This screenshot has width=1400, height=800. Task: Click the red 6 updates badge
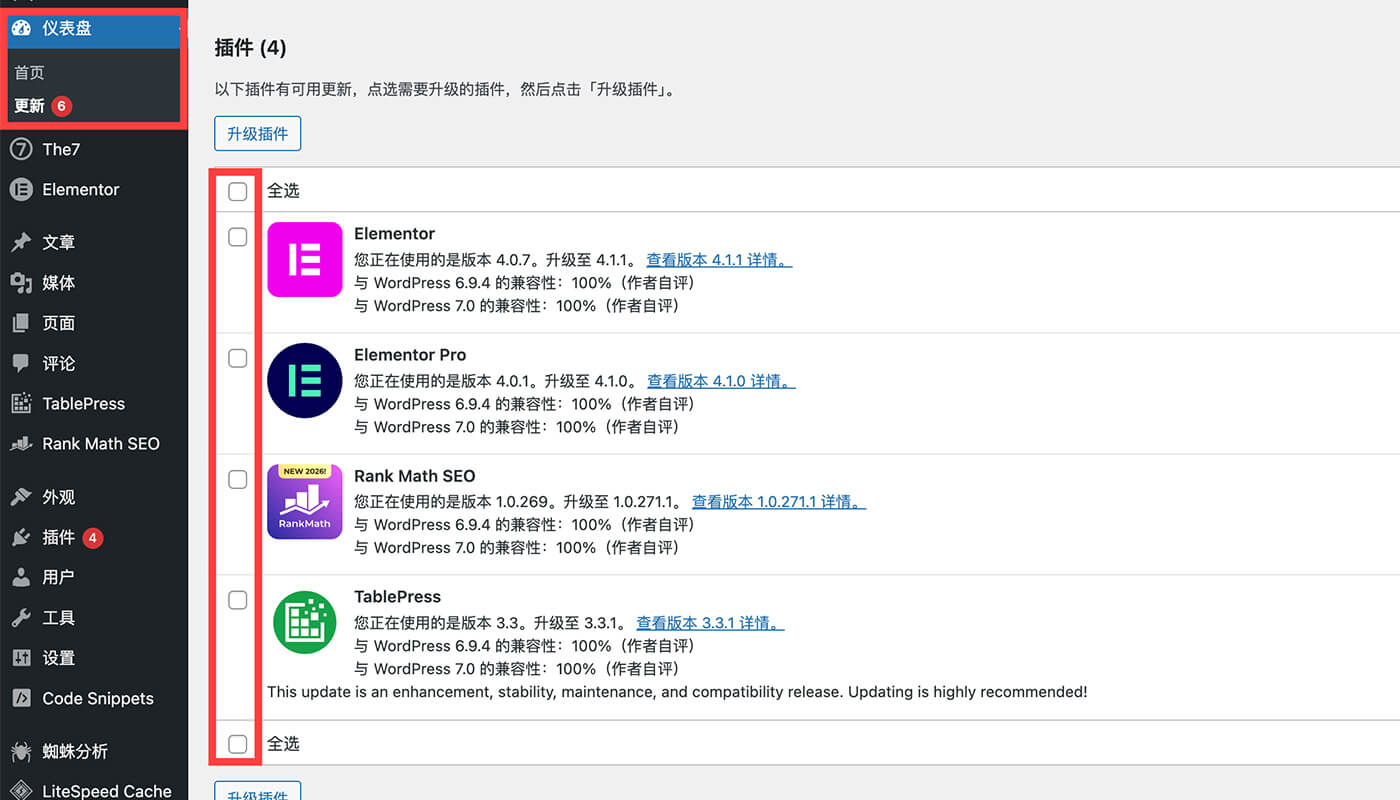[62, 105]
